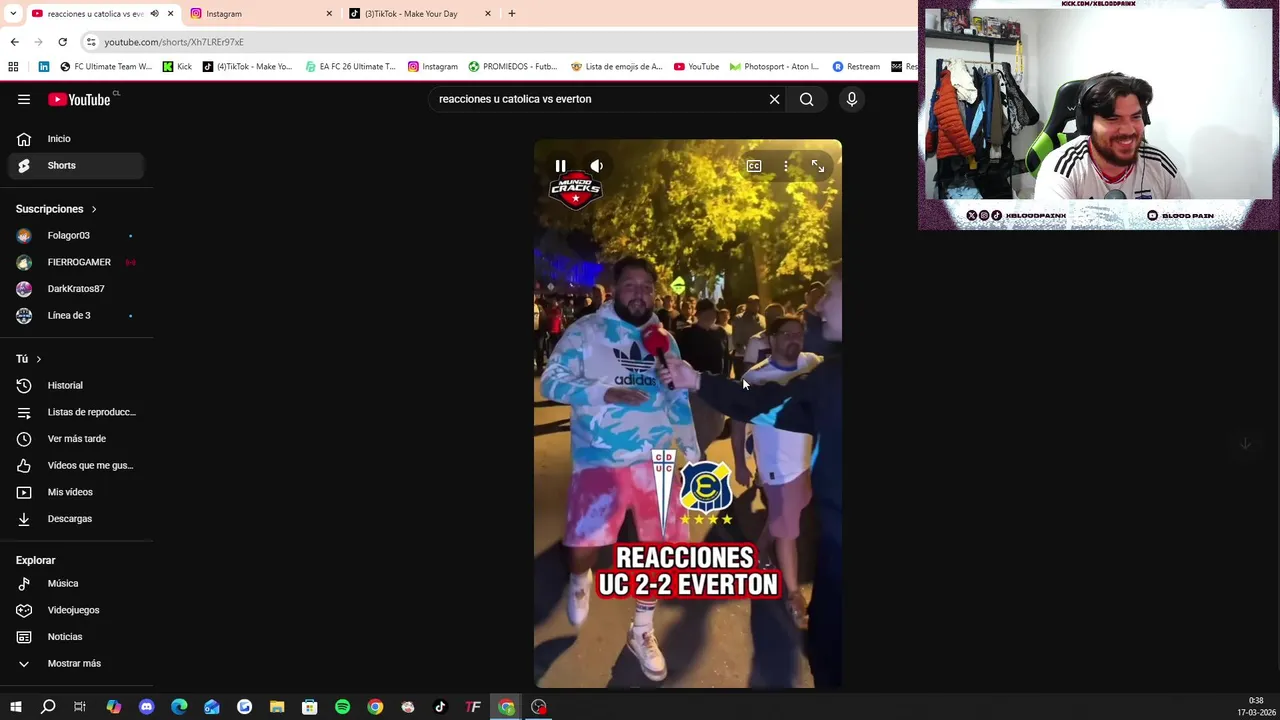Open the YouTube hamburger guide menu
Viewport: 1280px width, 720px height.
coord(24,99)
